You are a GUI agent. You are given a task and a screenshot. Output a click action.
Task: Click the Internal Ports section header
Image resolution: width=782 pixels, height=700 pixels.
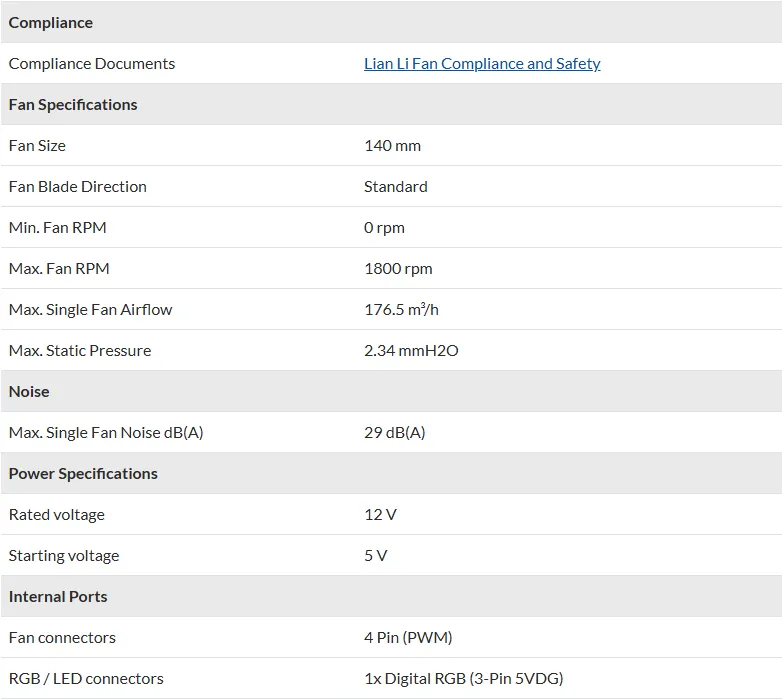coord(58,597)
